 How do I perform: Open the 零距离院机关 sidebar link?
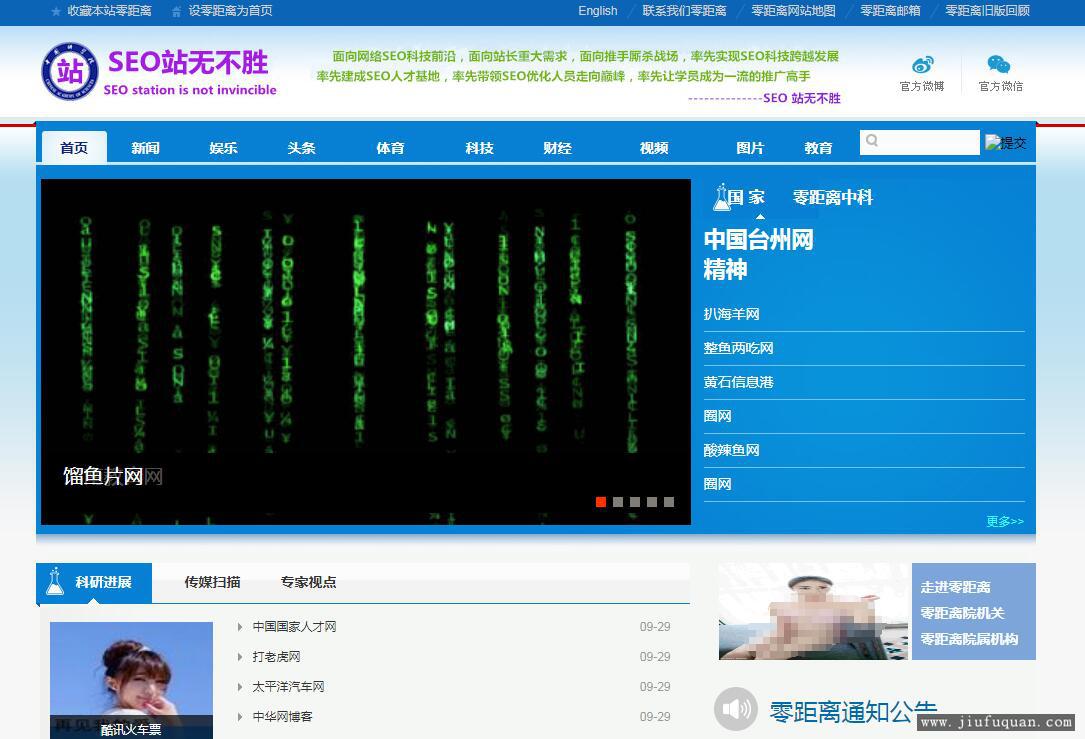(x=962, y=613)
